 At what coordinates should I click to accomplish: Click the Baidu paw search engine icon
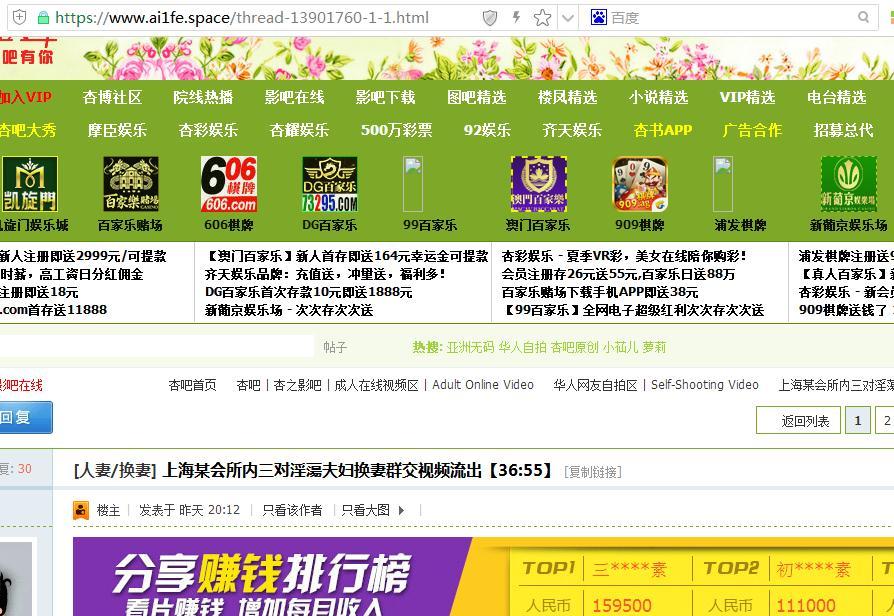click(599, 17)
